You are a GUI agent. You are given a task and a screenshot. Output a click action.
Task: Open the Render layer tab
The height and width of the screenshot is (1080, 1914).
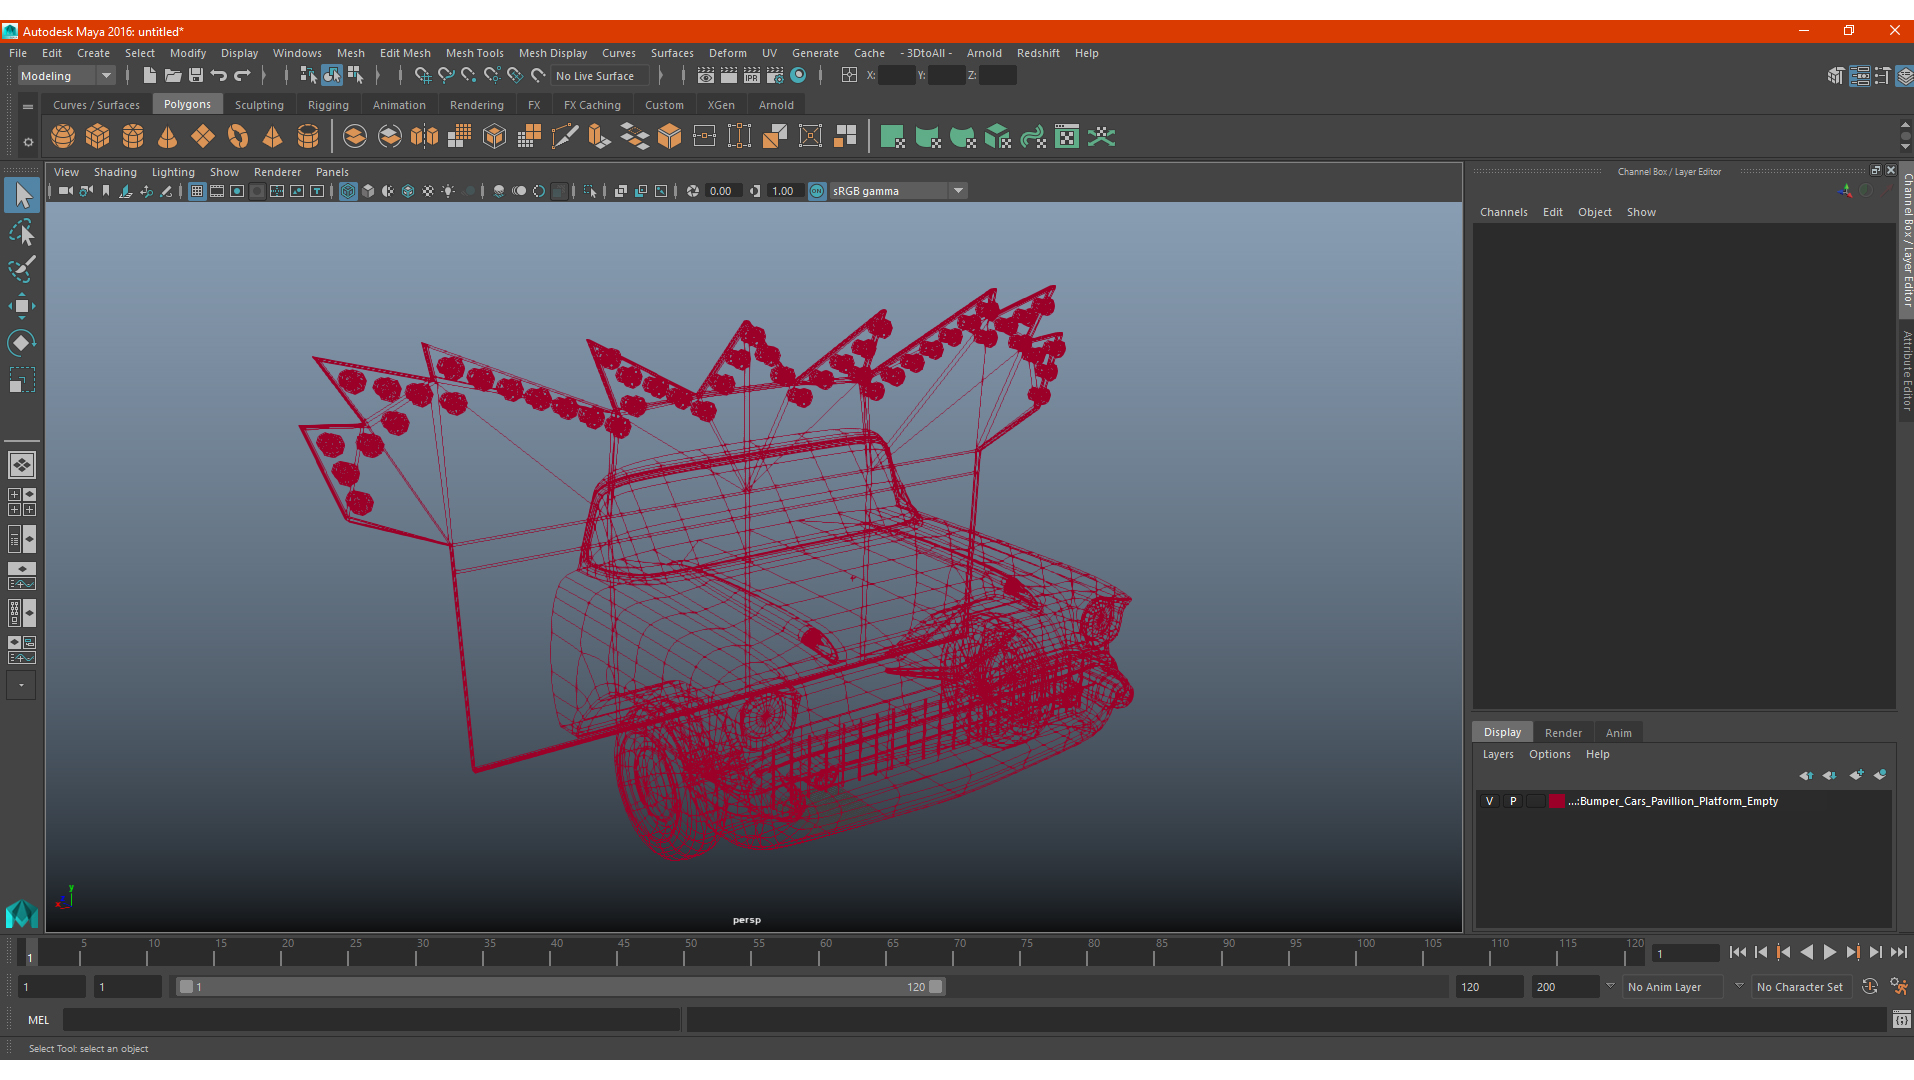[1563, 733]
